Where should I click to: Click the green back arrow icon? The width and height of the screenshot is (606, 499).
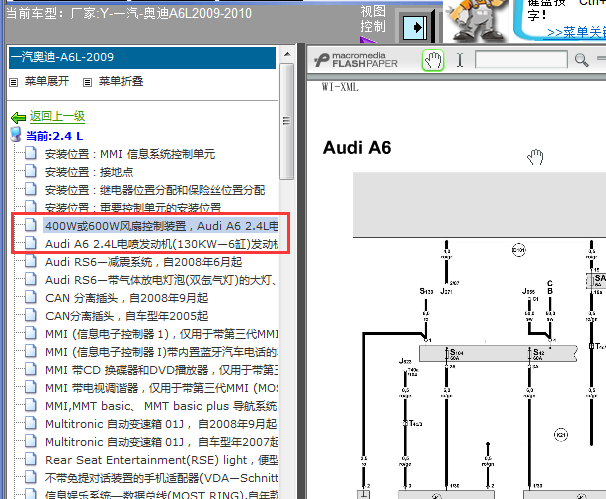pyautogui.click(x=18, y=117)
